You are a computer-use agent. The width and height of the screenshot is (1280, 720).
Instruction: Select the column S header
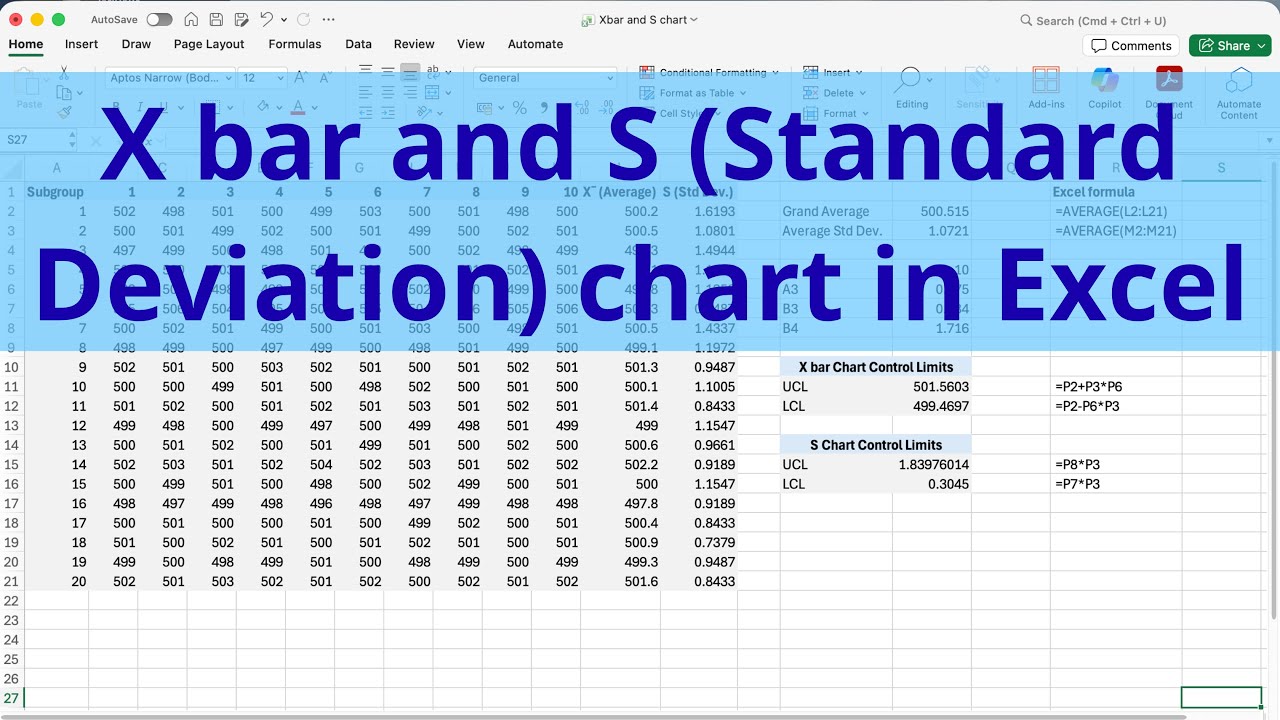pos(1221,168)
